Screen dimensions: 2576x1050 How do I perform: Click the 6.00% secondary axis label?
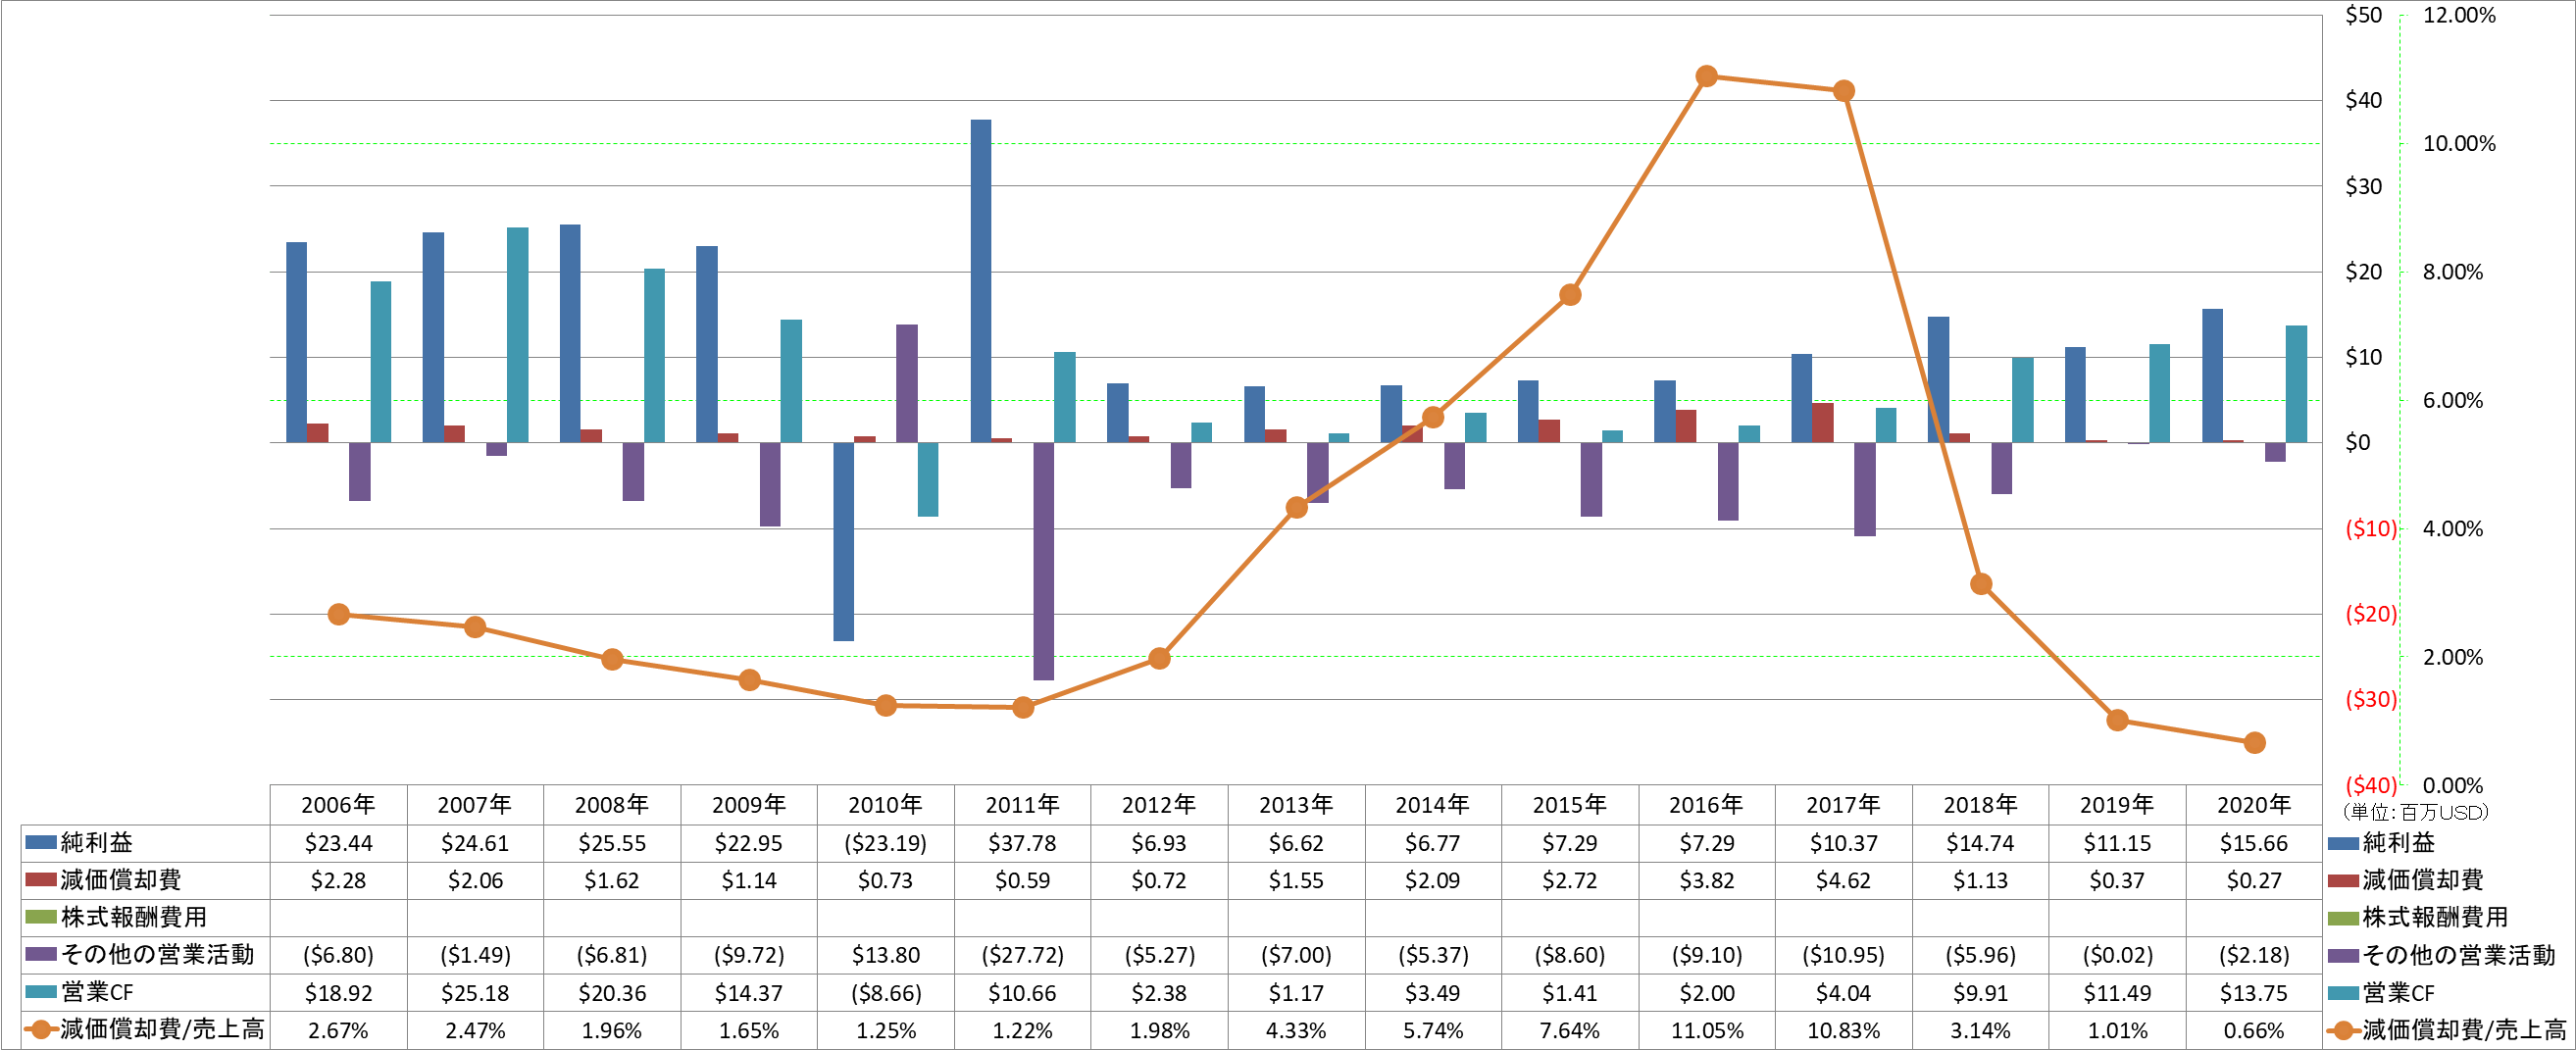tap(2452, 400)
